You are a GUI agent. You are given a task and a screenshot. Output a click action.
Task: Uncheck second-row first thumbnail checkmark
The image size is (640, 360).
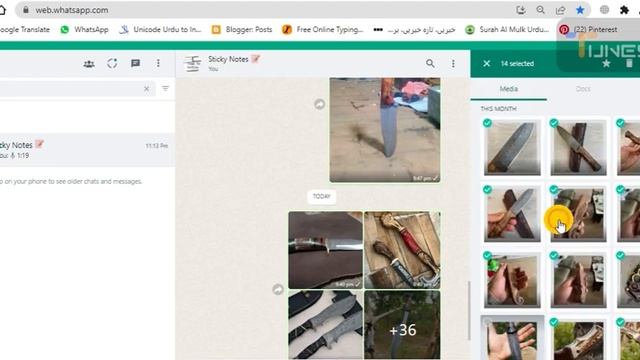click(487, 189)
